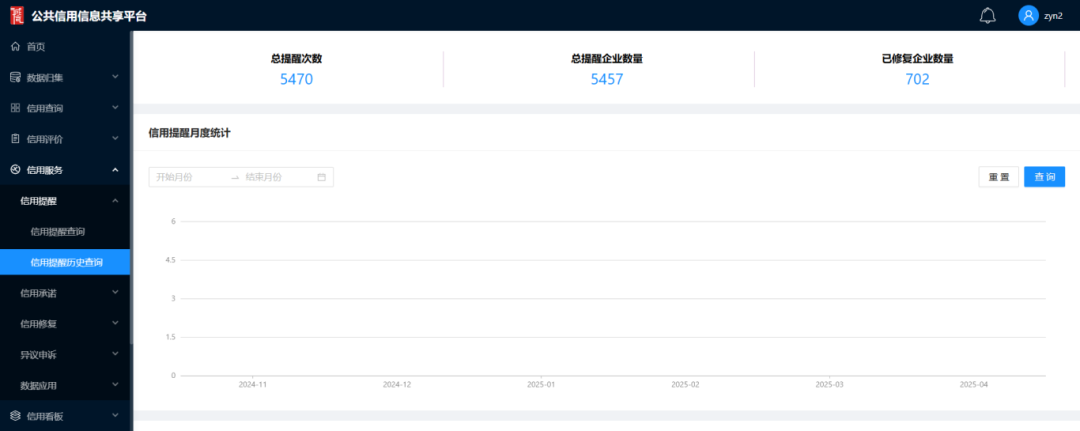The width and height of the screenshot is (1080, 431).
Task: Expand the 信用承诺 submenu chevron
Action: (115, 293)
